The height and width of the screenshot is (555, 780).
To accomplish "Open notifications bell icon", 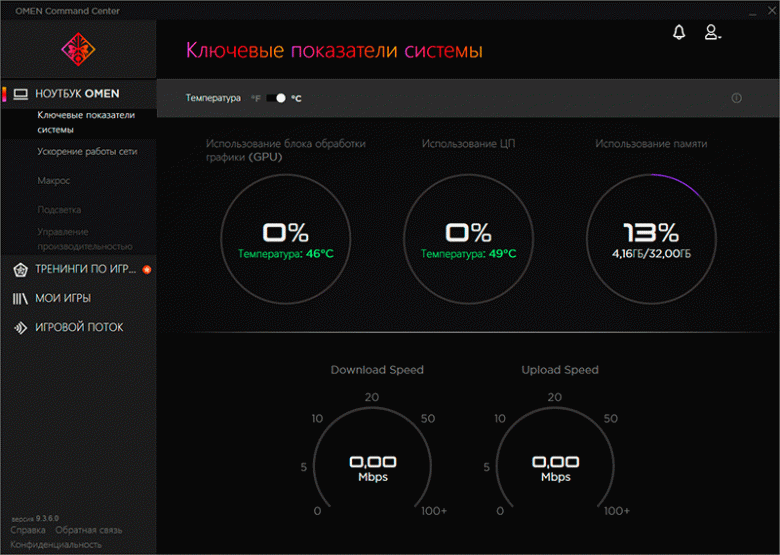I will click(679, 32).
